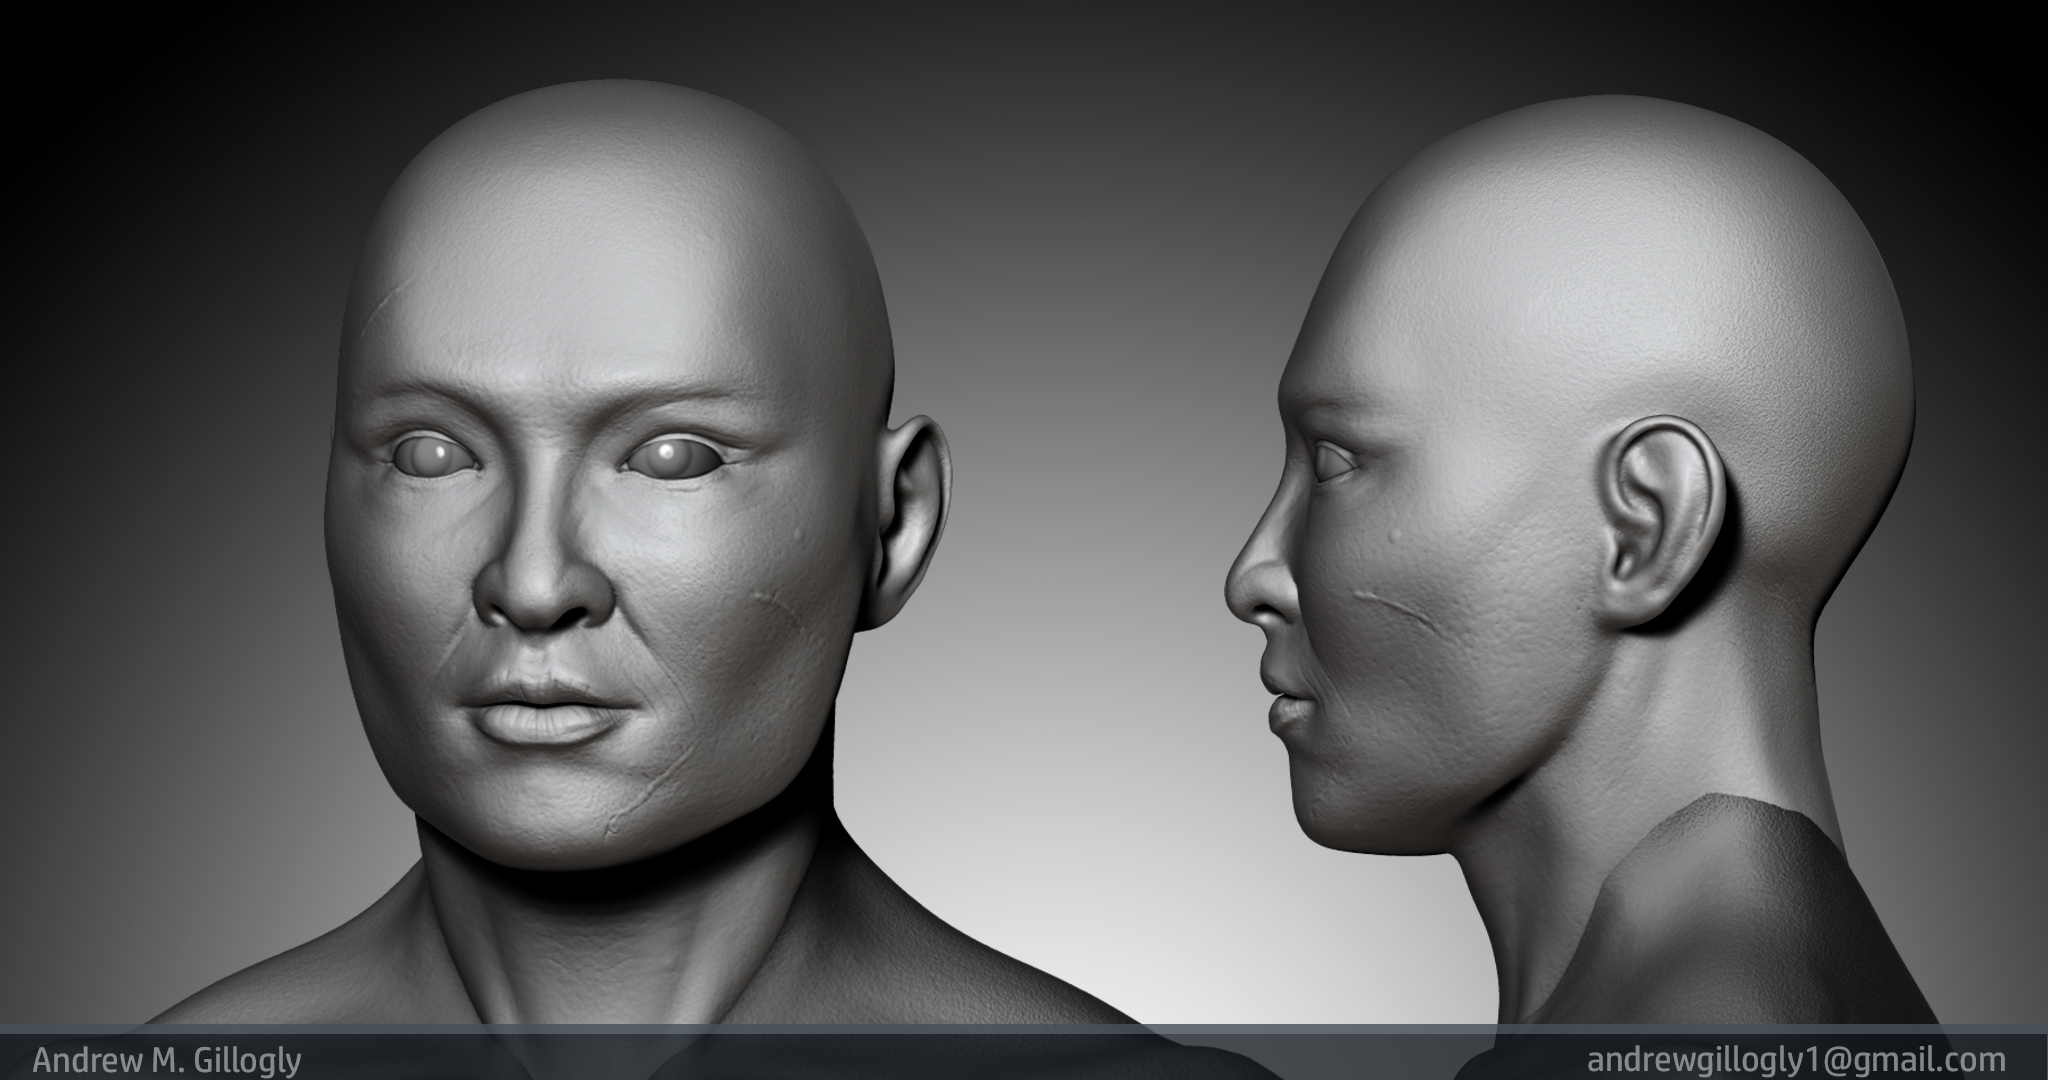Click the front-view head's left-side eyeball
The width and height of the screenshot is (2048, 1080).
tap(431, 459)
